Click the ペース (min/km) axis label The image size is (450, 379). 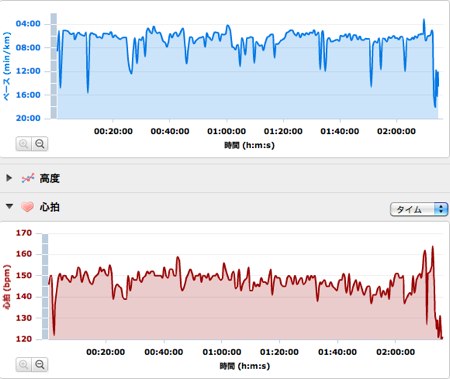click(x=7, y=66)
